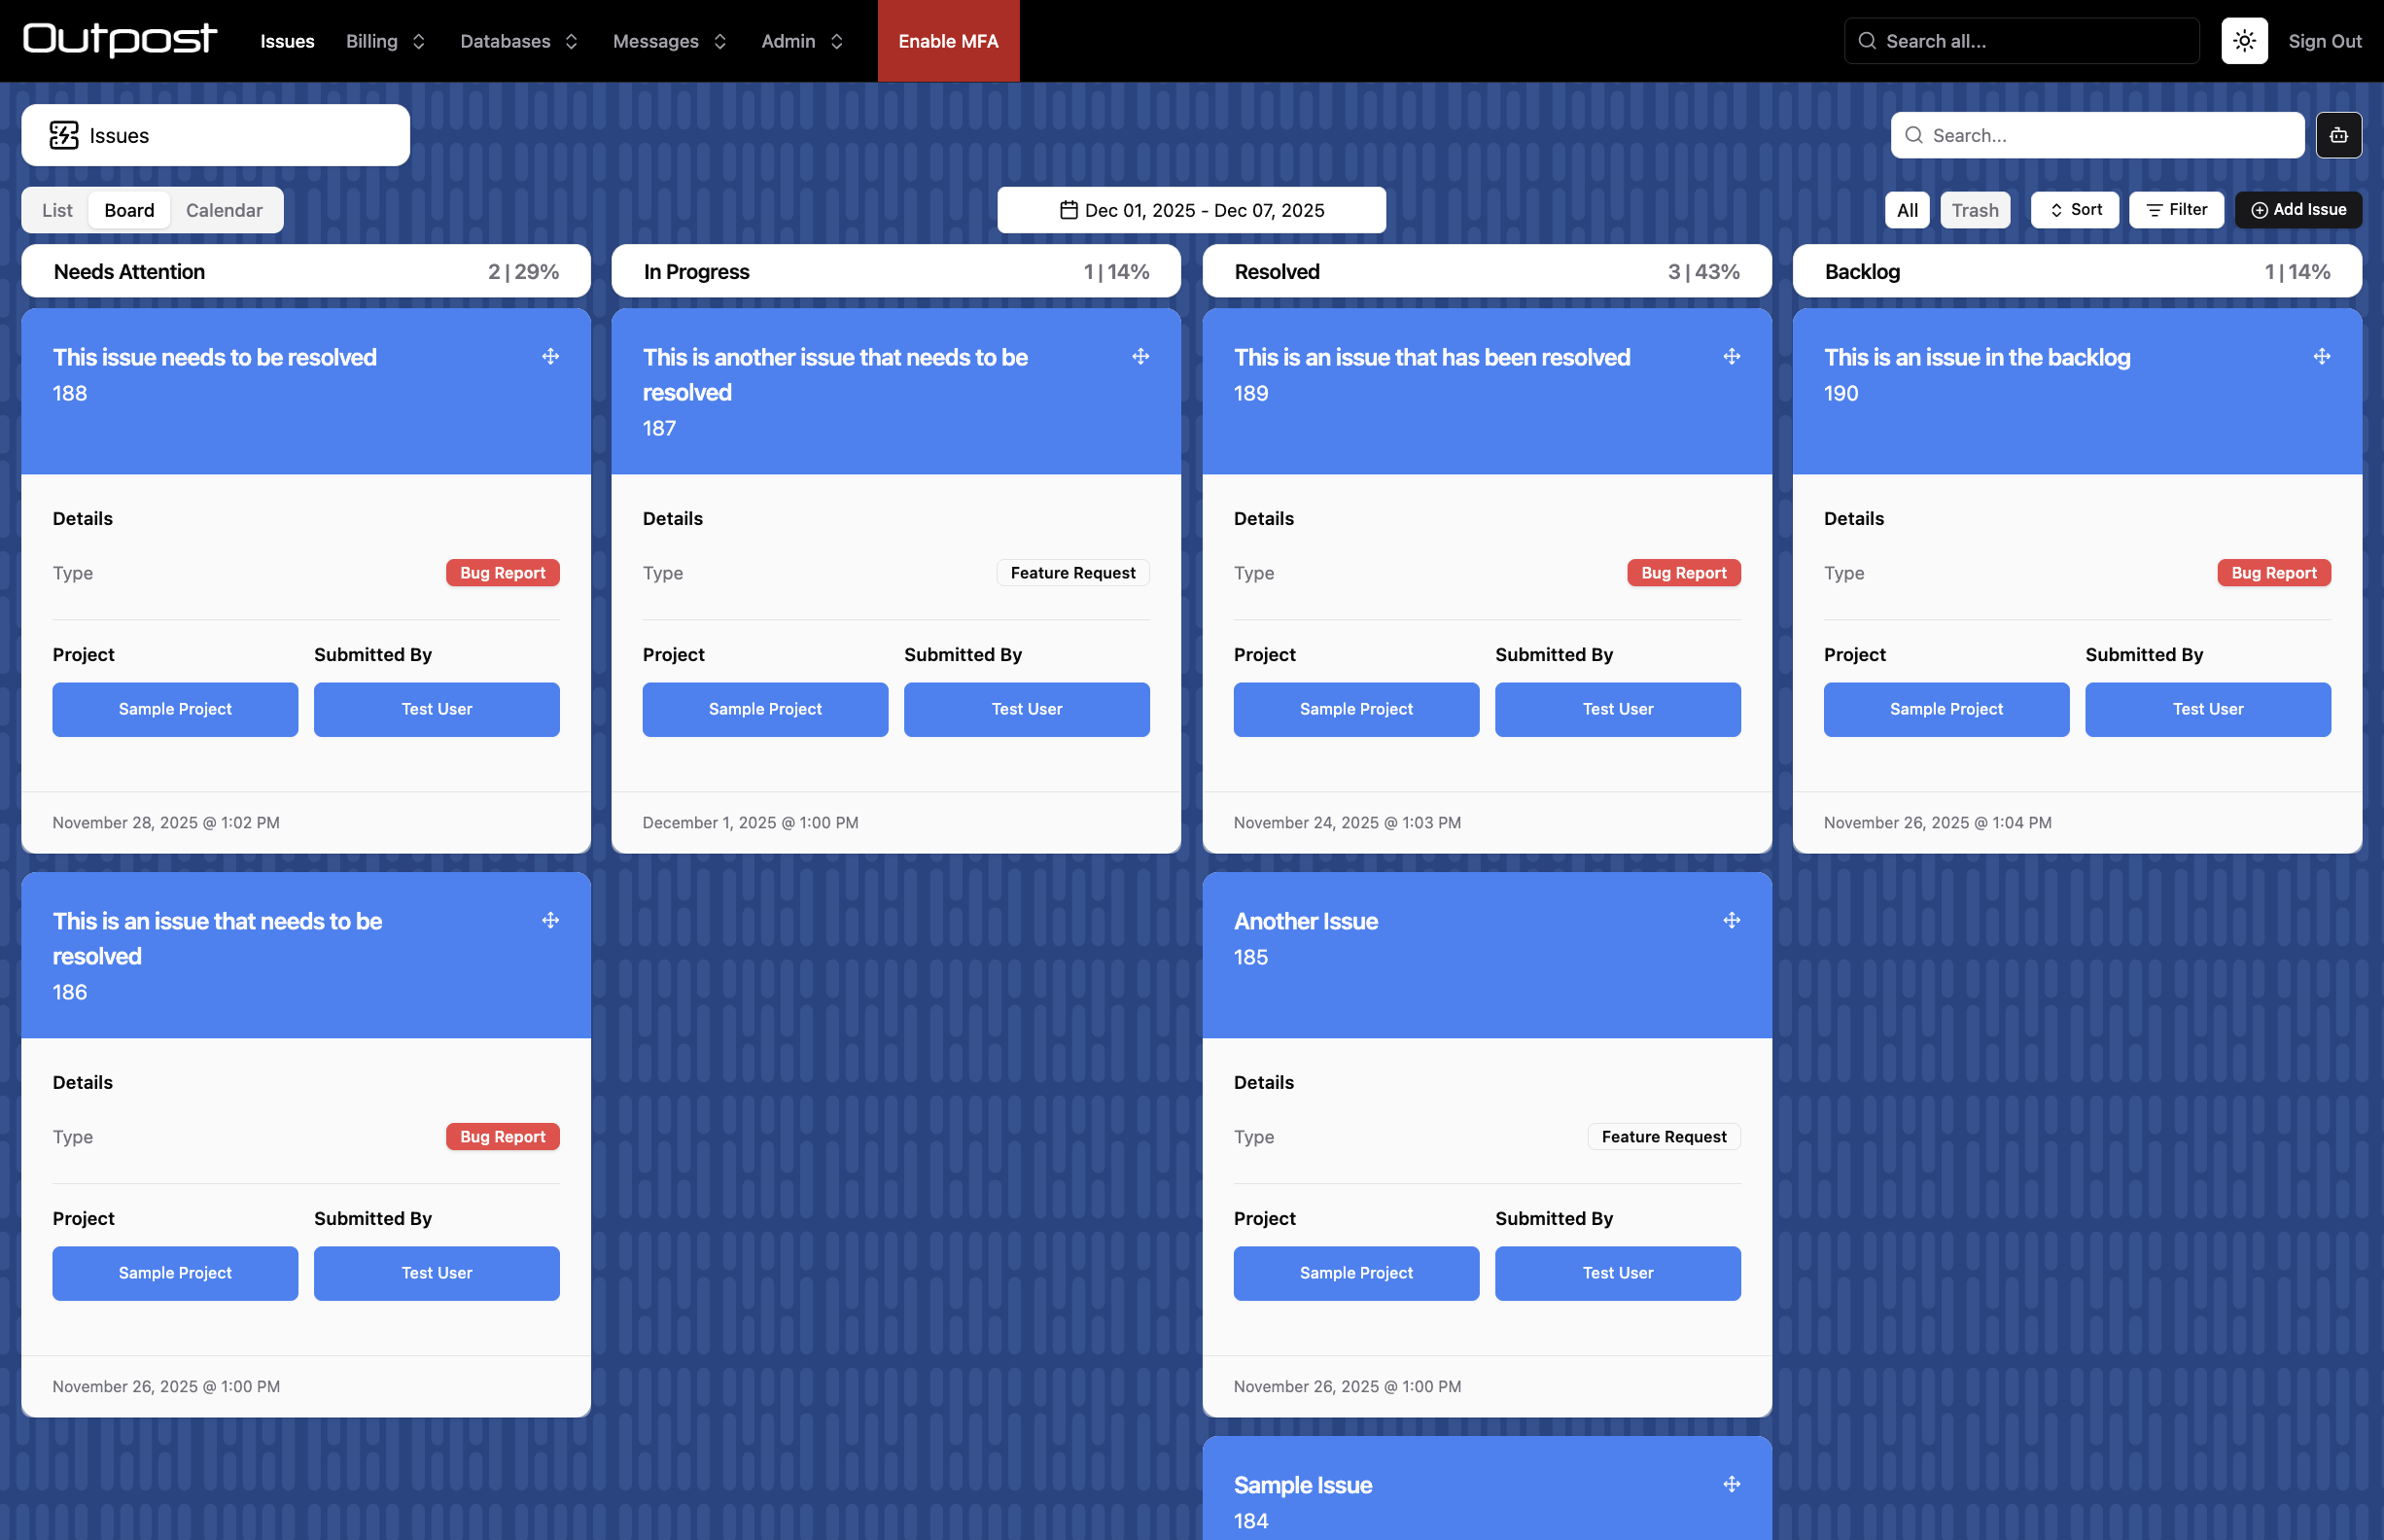Click the move handle on issue 187 card
Image resolution: width=2384 pixels, height=1540 pixels.
pyautogui.click(x=1140, y=357)
